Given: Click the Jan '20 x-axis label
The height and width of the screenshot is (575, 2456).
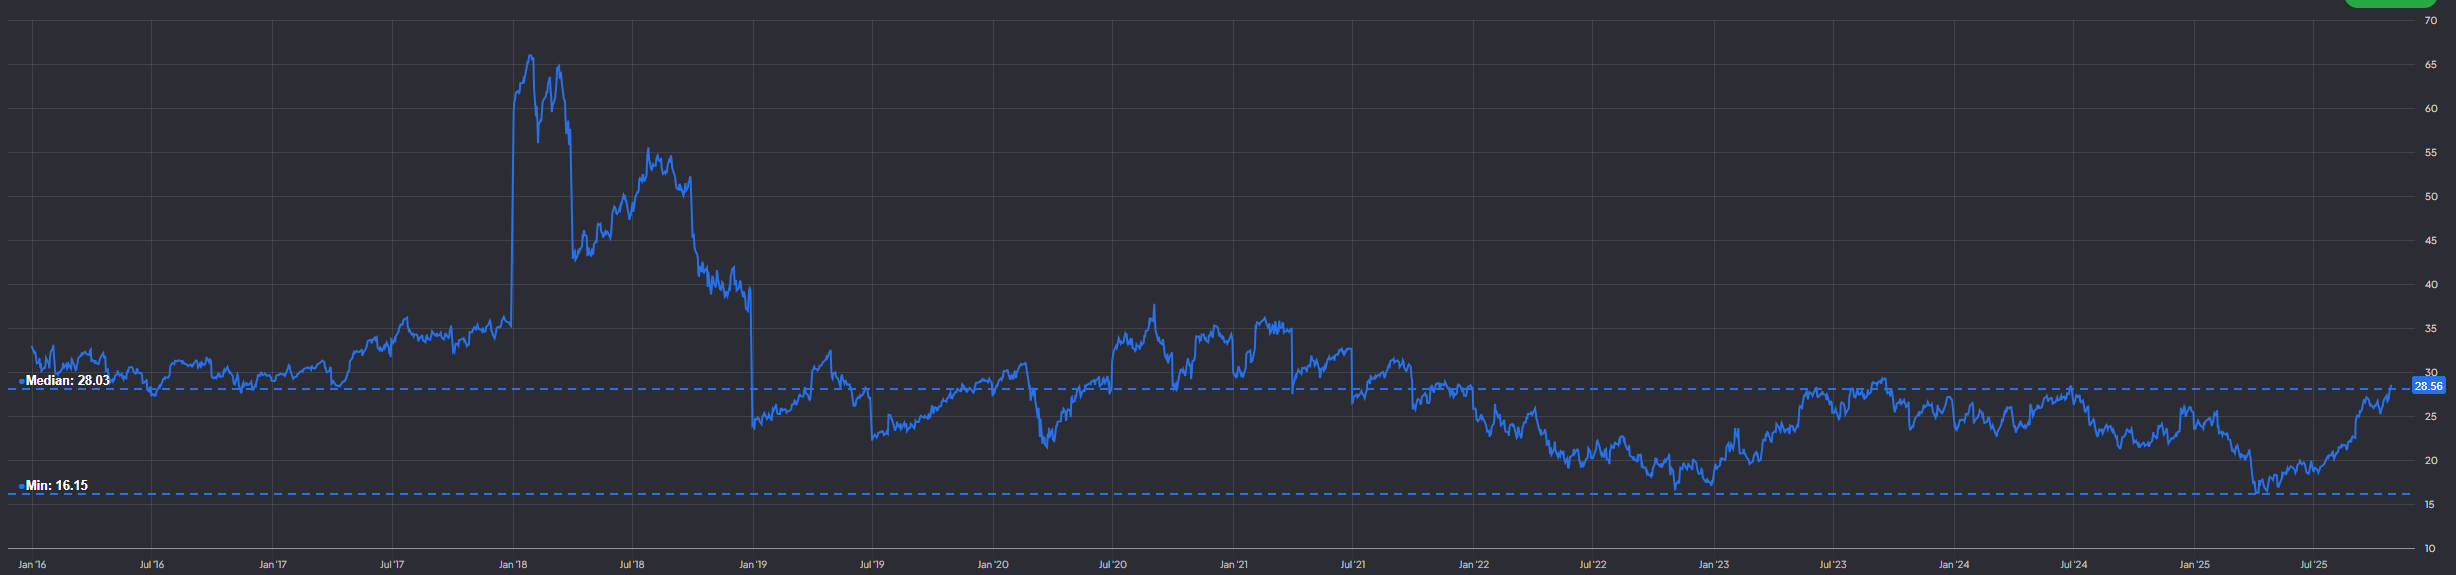Looking at the screenshot, I should pos(993,565).
